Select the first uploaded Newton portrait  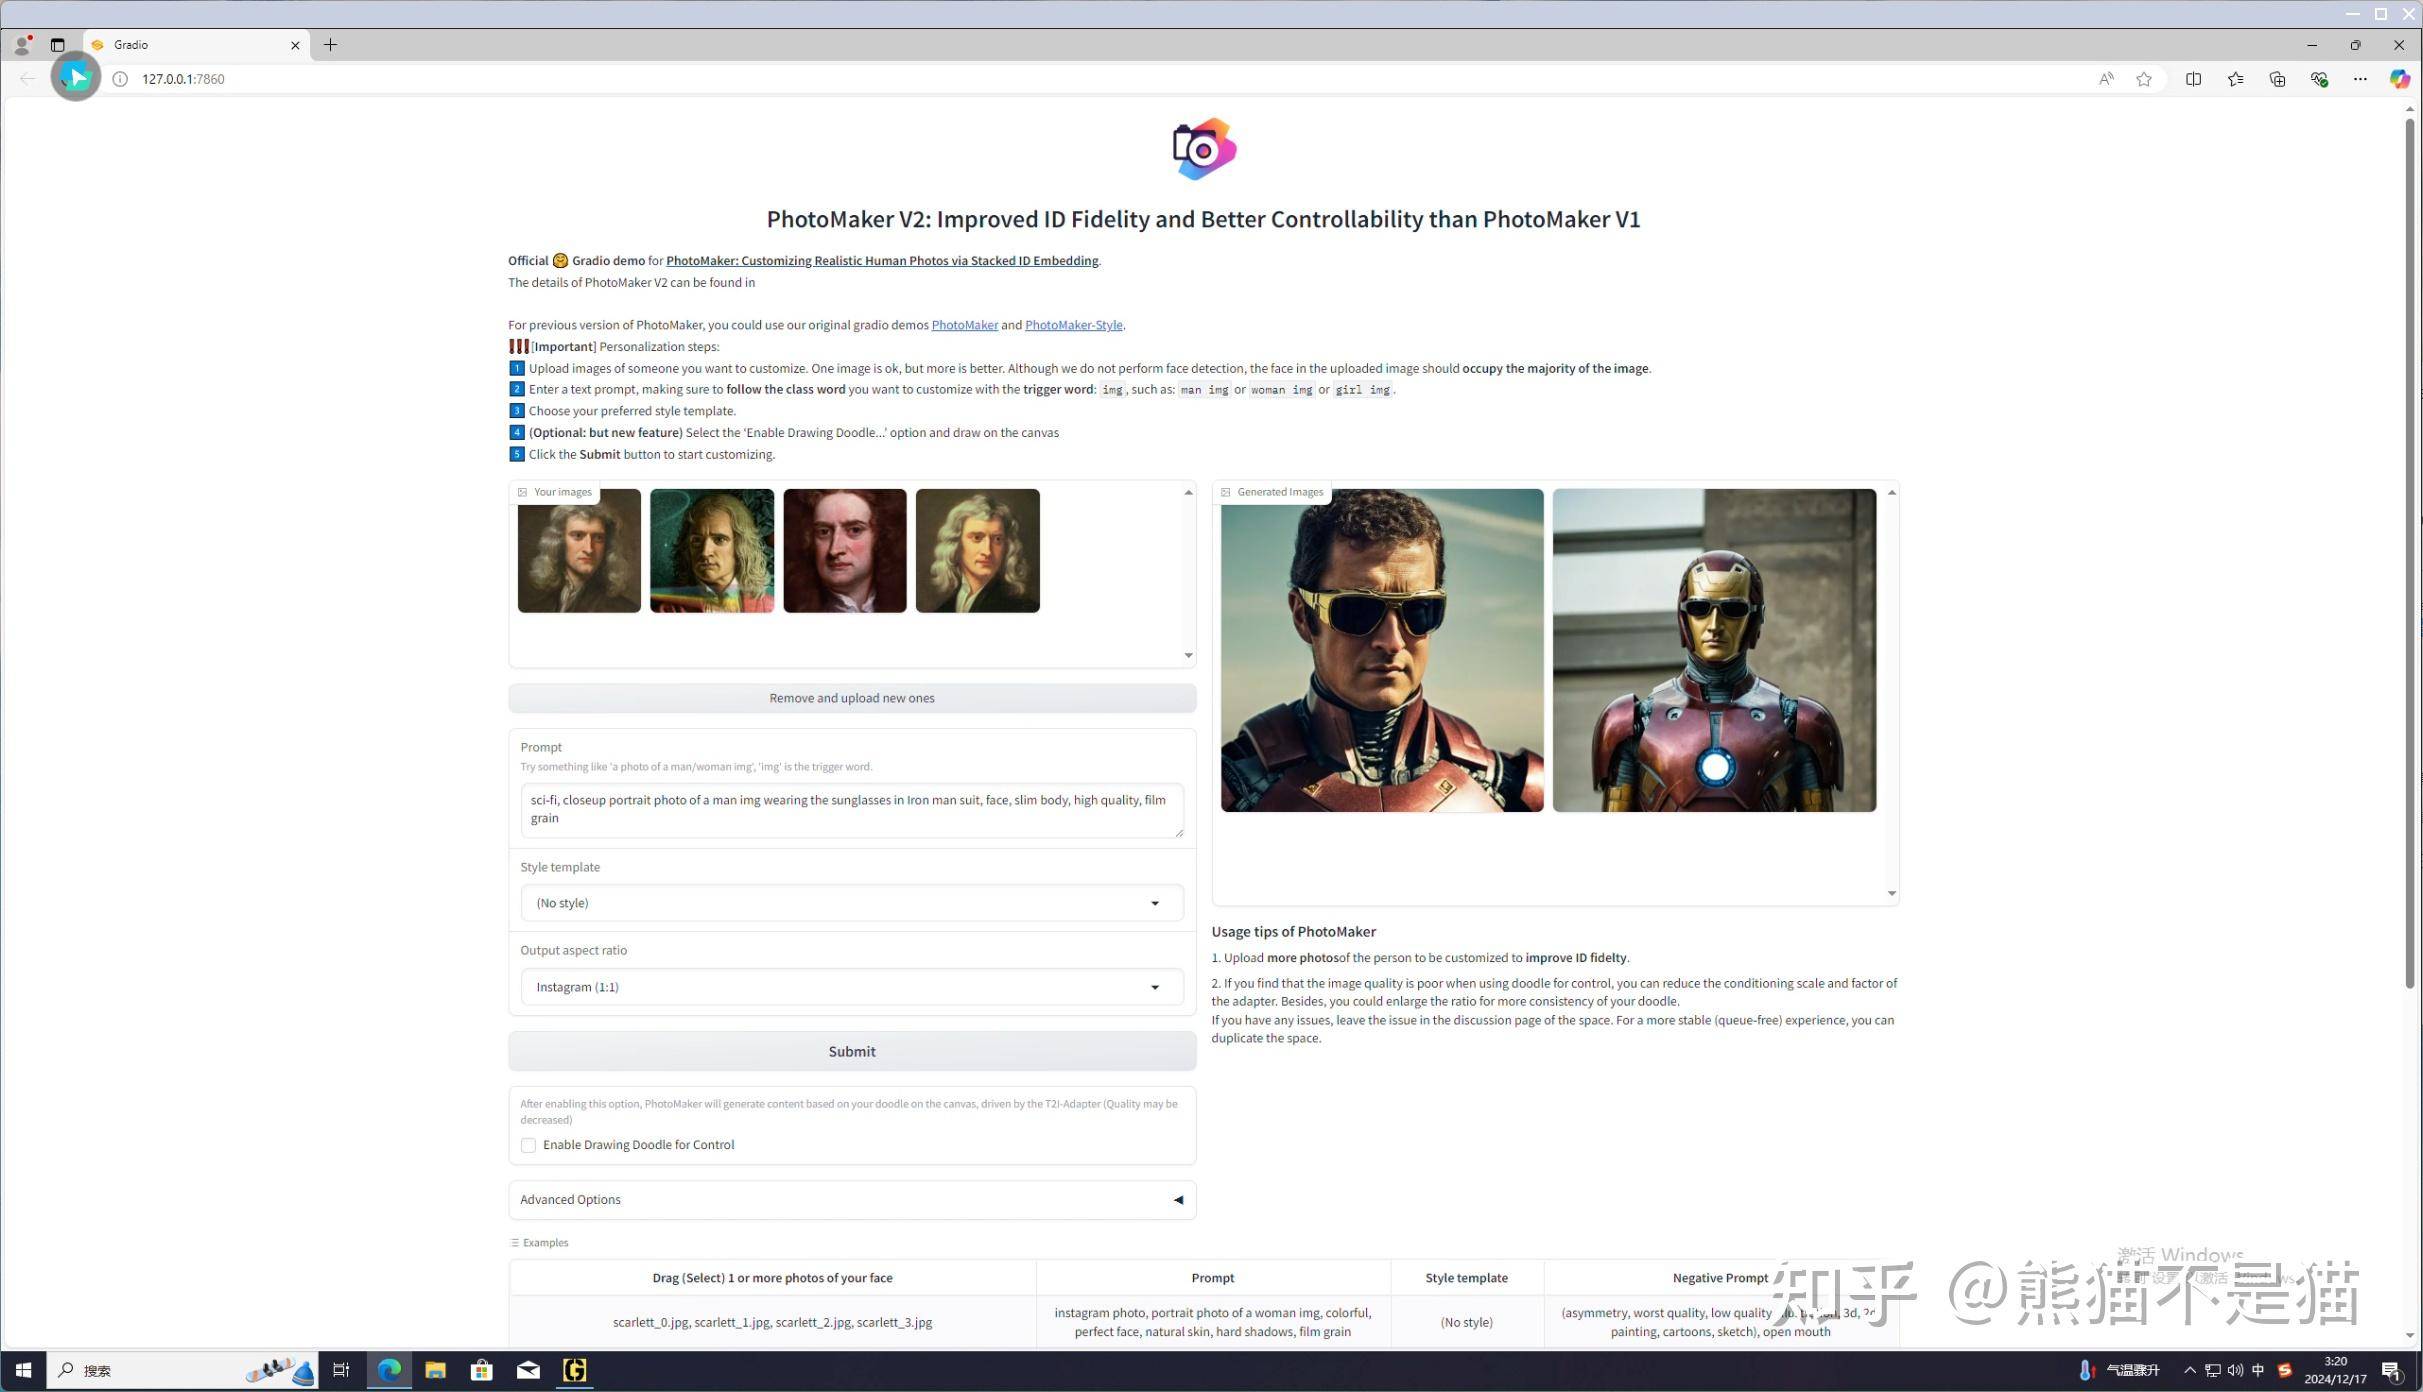(x=579, y=551)
